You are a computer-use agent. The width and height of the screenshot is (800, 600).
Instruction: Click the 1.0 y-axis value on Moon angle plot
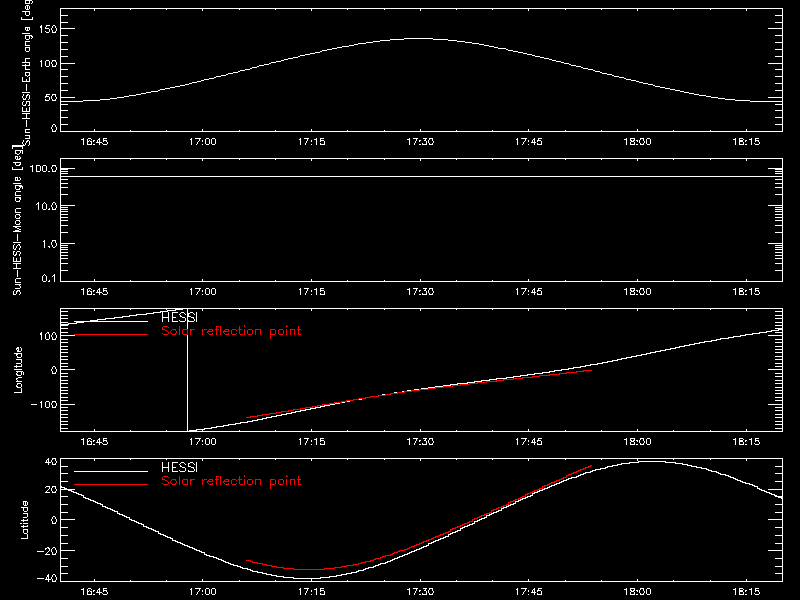pyautogui.click(x=49, y=244)
